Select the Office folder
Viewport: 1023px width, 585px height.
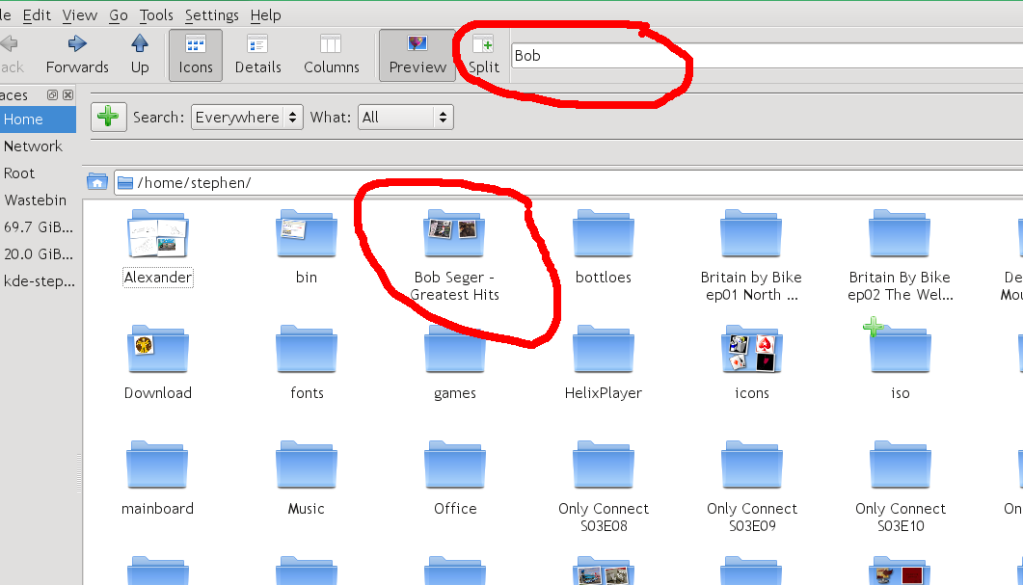tap(455, 479)
